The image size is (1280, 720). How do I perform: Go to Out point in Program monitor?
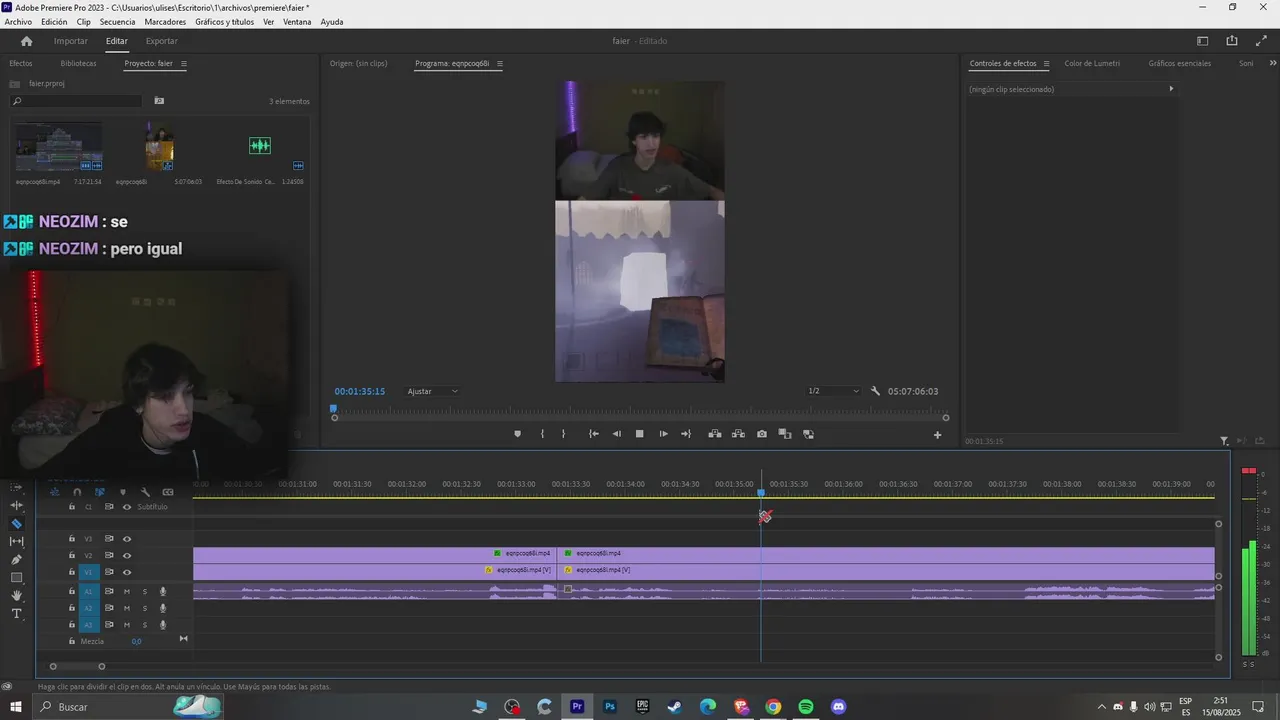tap(686, 434)
